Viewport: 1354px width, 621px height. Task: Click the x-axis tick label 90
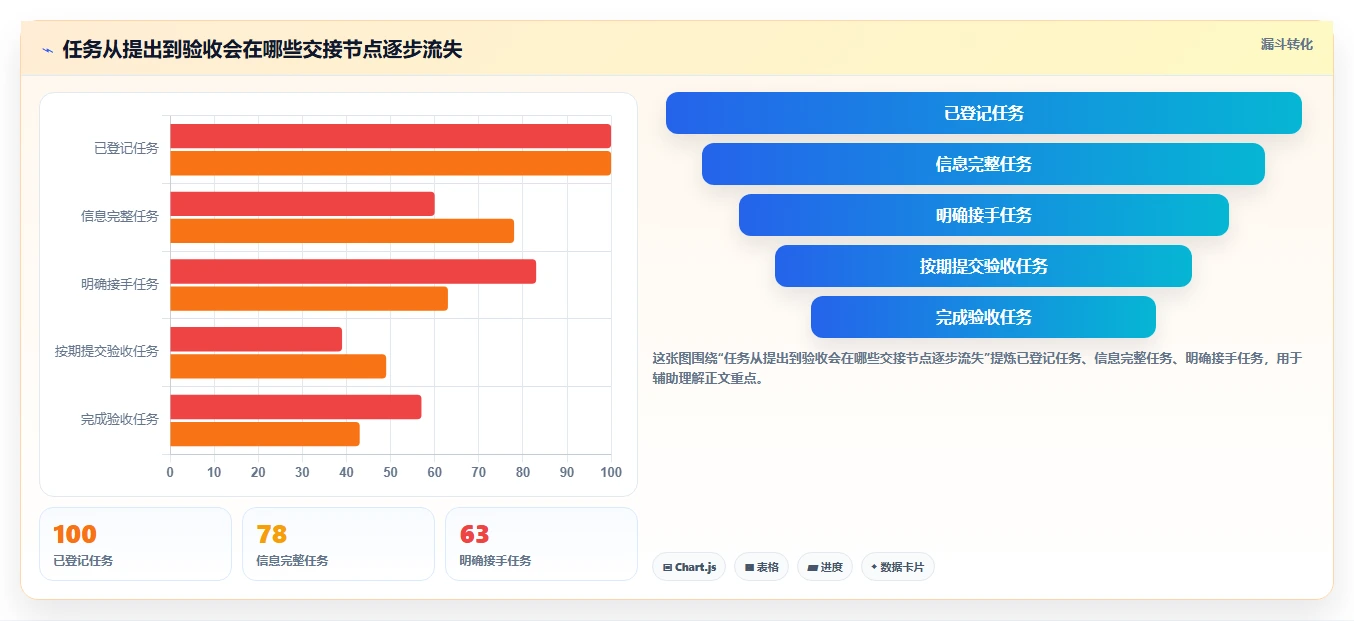(x=567, y=472)
